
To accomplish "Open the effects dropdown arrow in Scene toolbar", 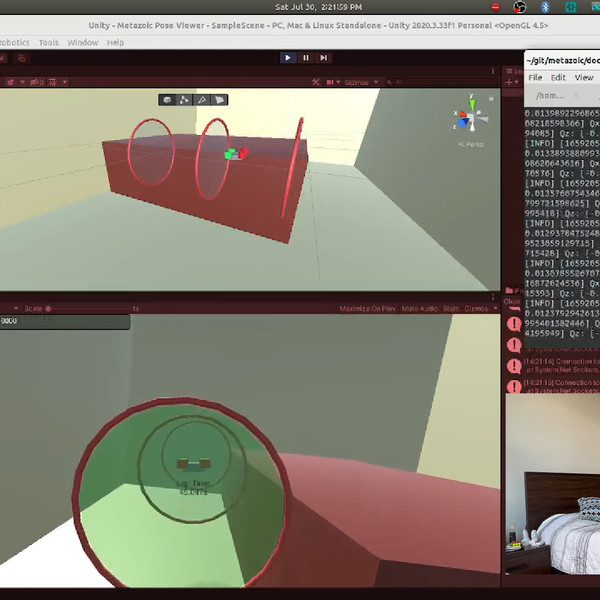I will point(22,82).
